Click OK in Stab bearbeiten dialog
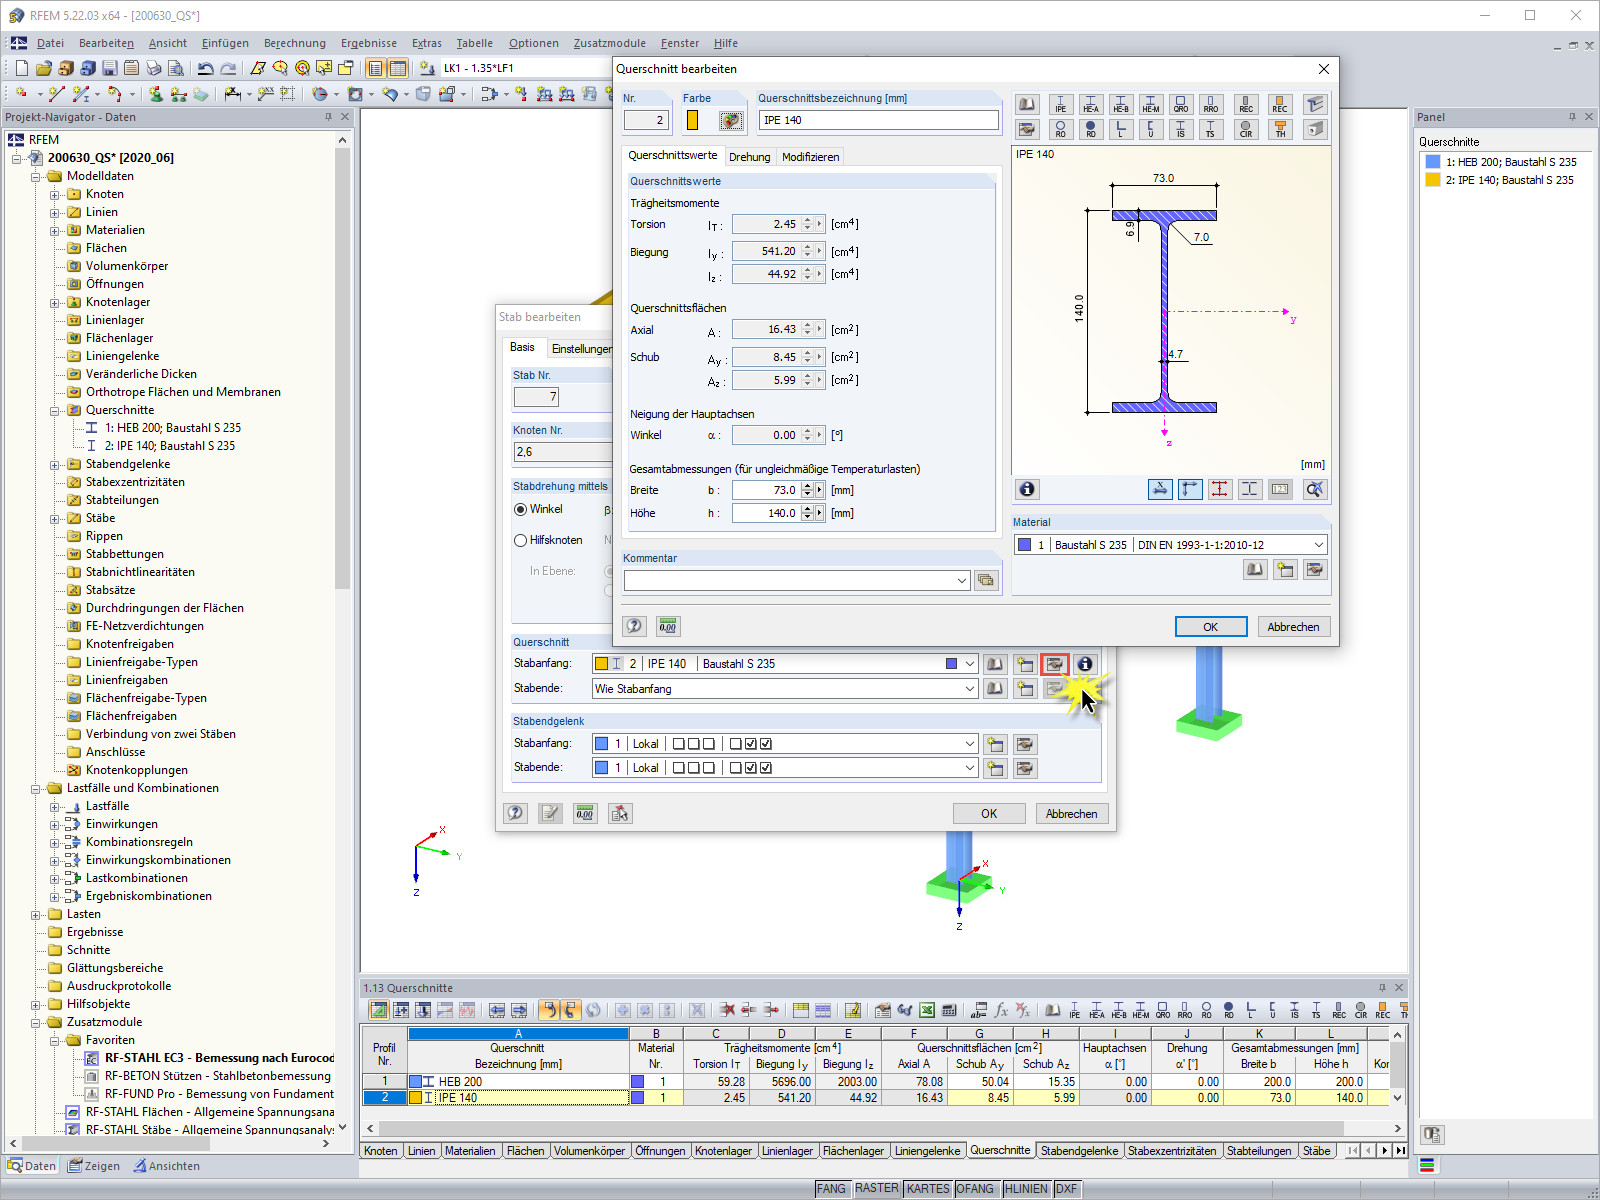Viewport: 1600px width, 1200px height. coord(989,814)
